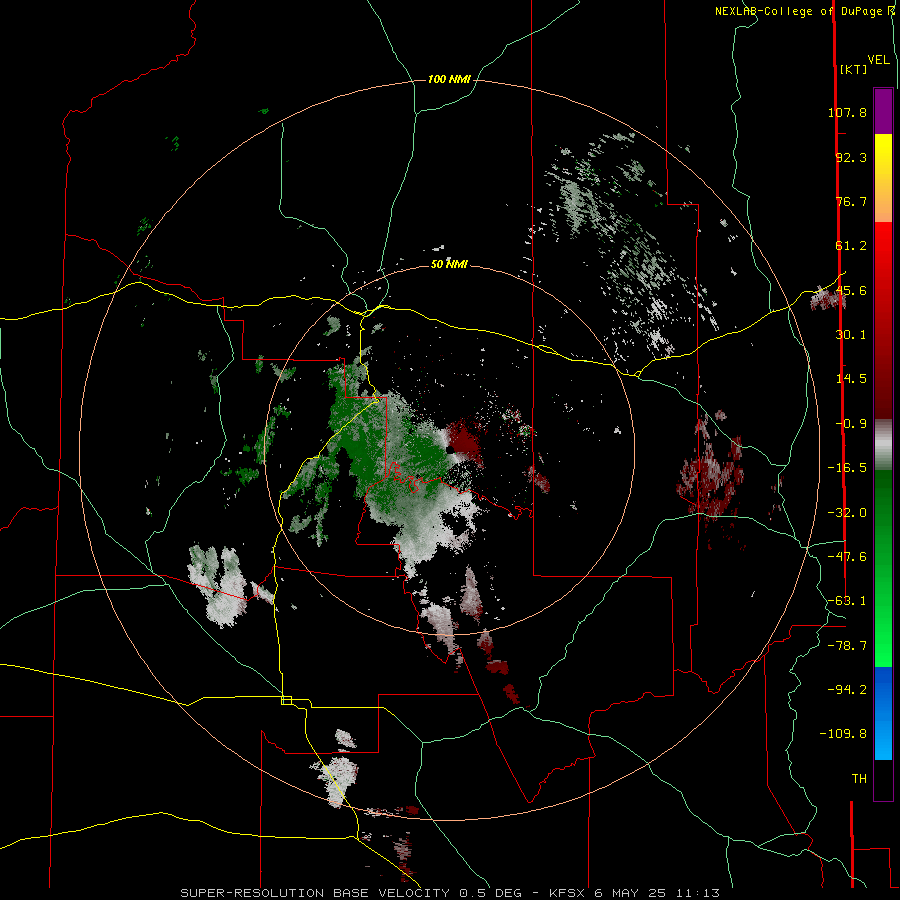
Task: Click the [KT] units label
Action: 853,69
